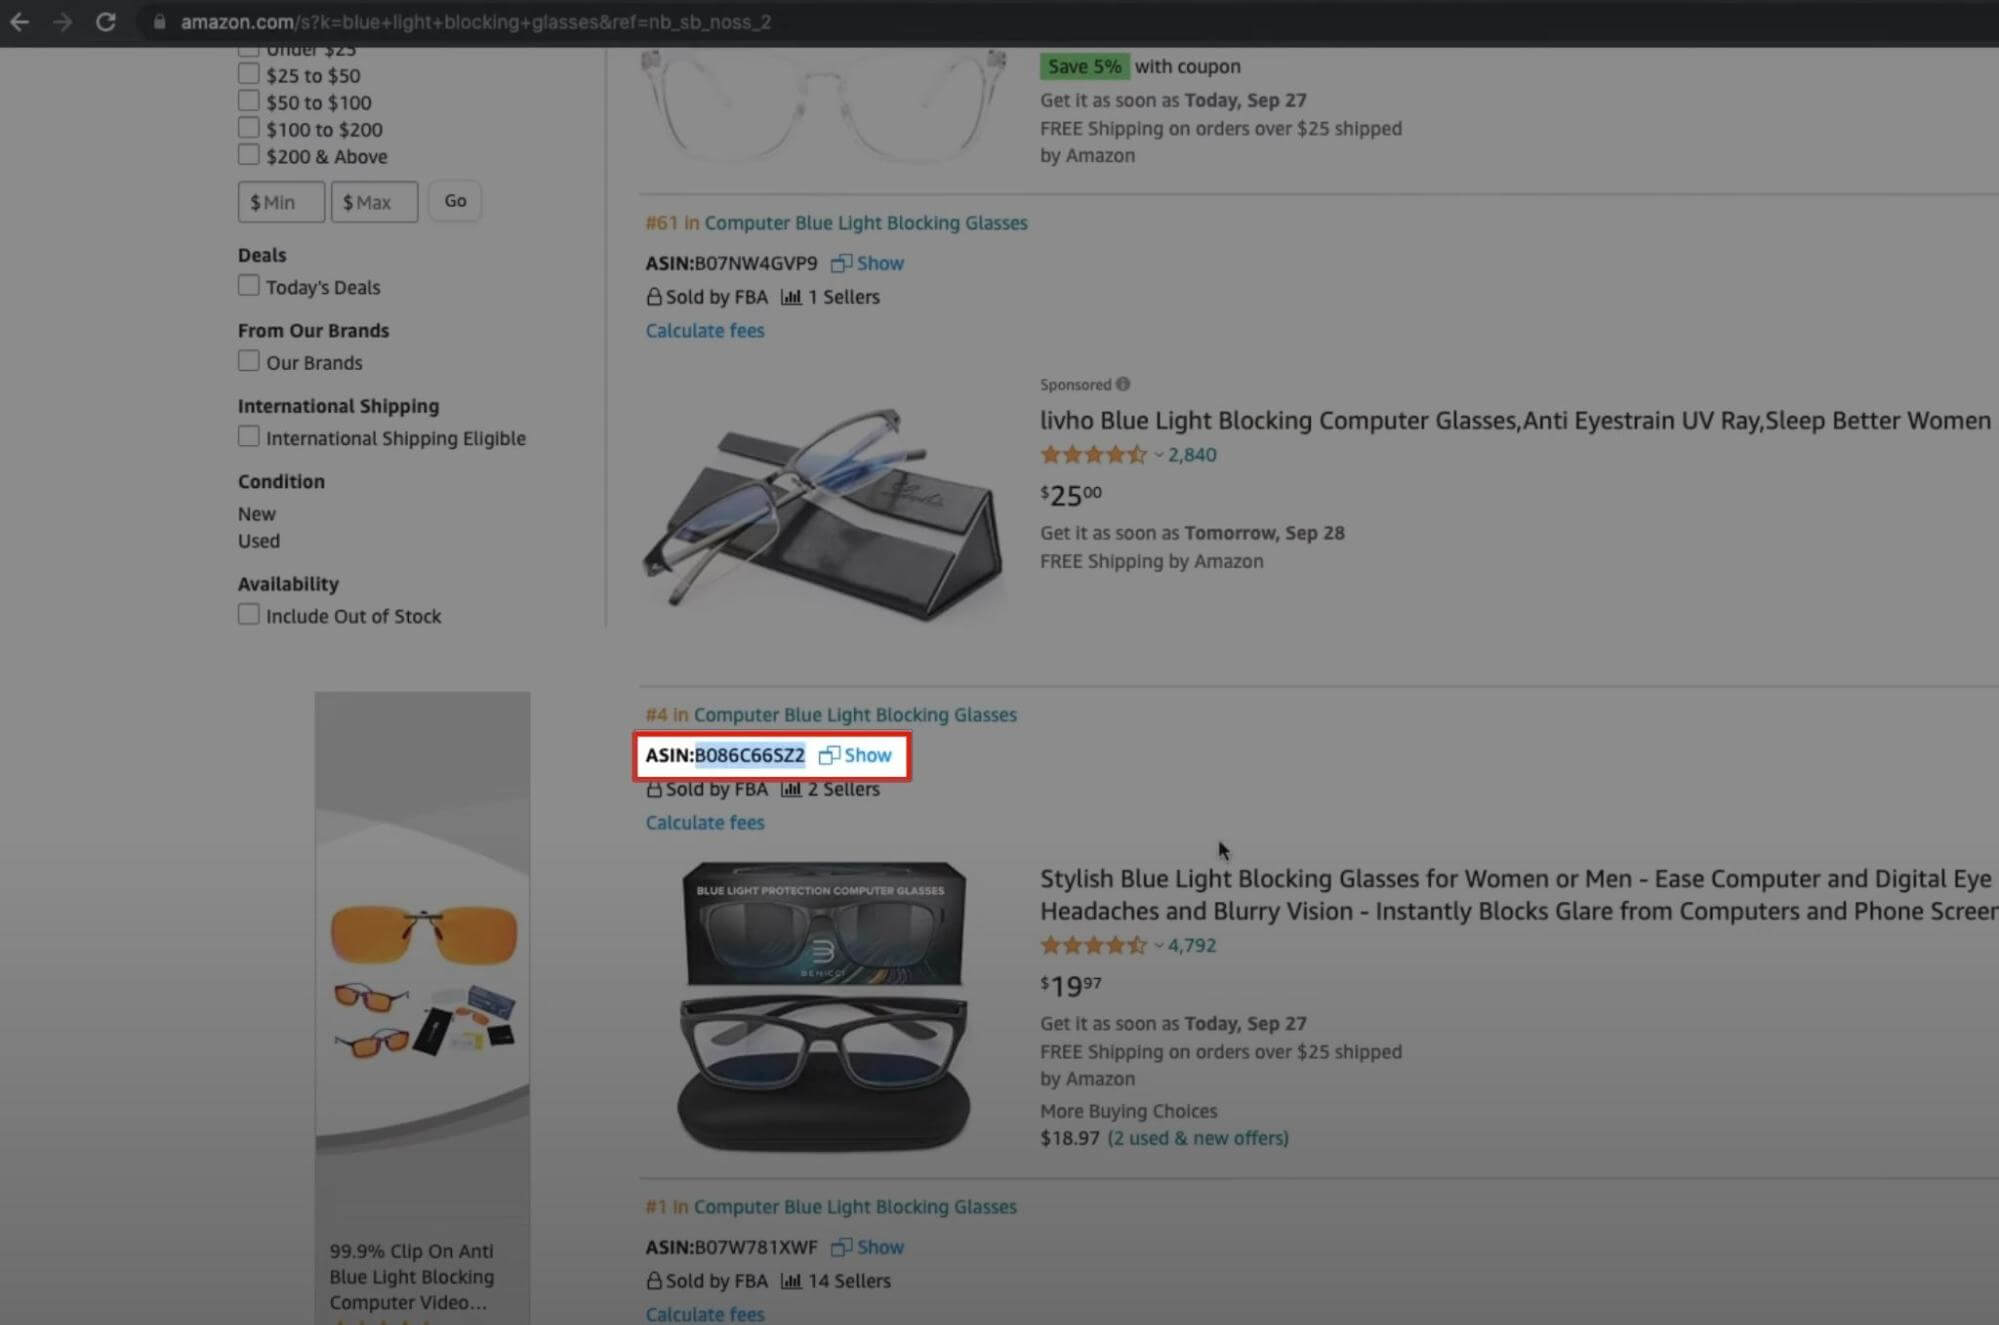Filter by New condition
Image resolution: width=1999 pixels, height=1325 pixels.
tap(257, 514)
